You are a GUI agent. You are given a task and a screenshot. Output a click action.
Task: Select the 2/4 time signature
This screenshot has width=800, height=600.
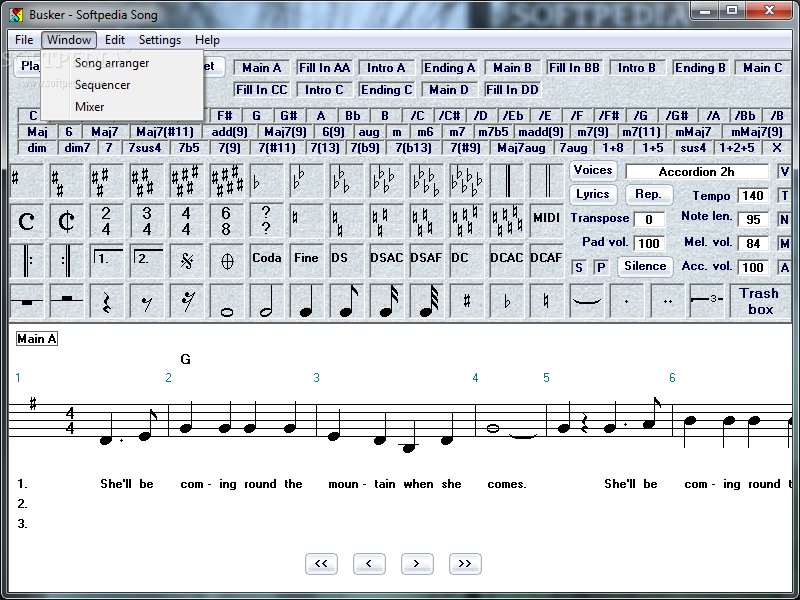click(106, 220)
